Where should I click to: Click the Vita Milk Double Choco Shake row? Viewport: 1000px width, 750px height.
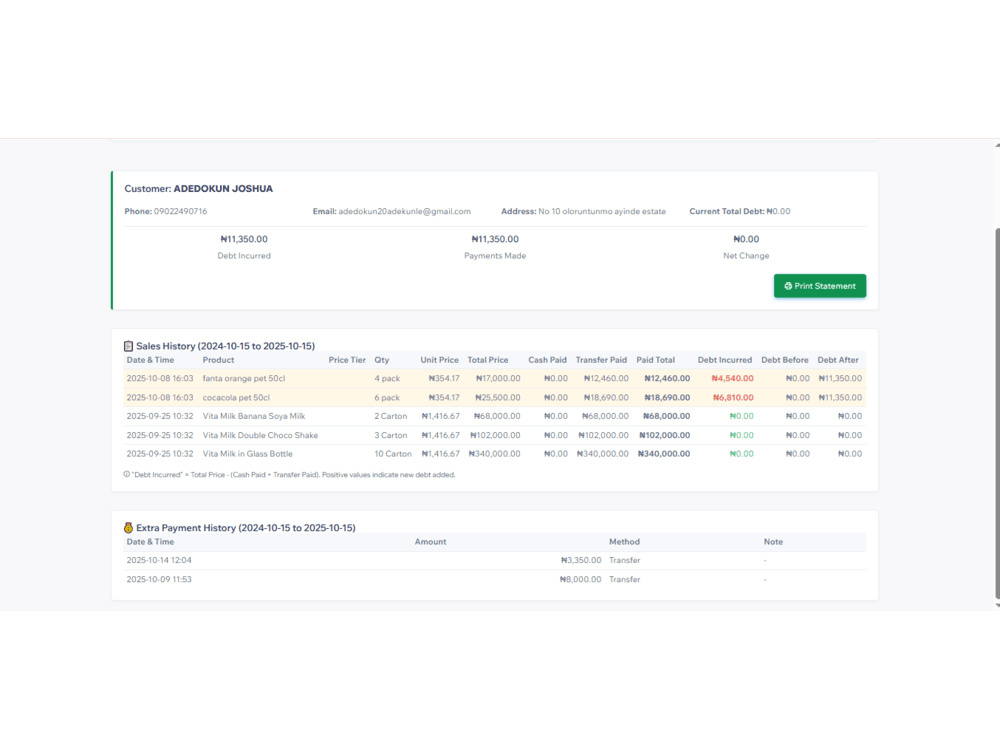coord(495,435)
